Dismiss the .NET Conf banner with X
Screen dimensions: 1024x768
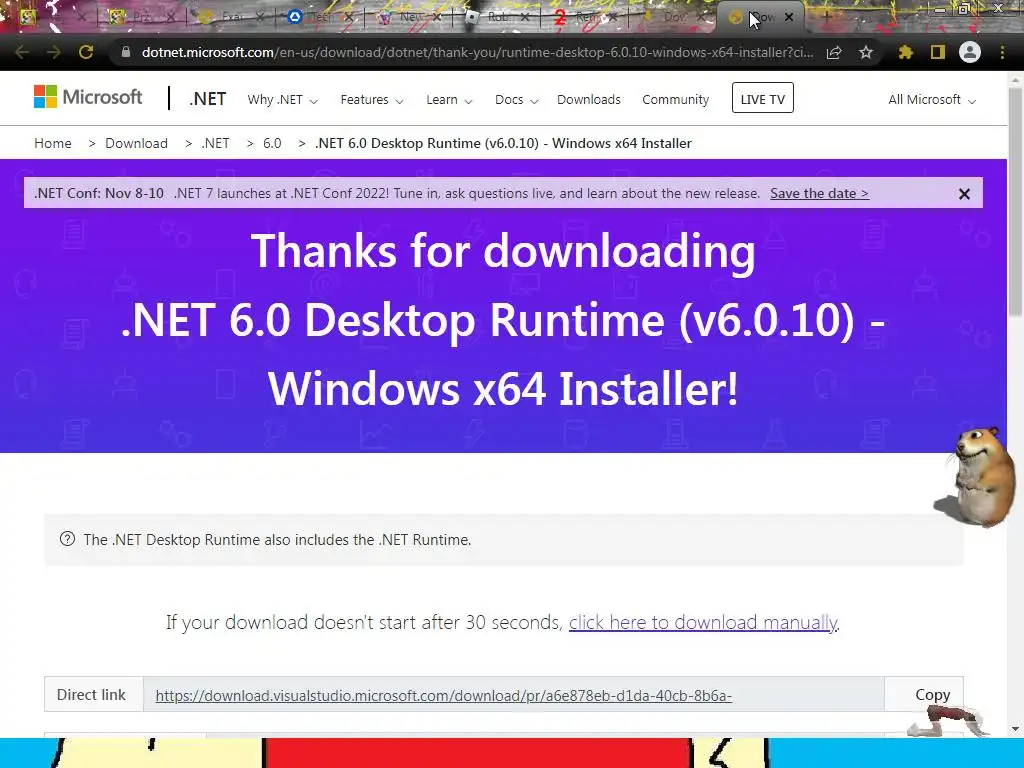point(964,194)
